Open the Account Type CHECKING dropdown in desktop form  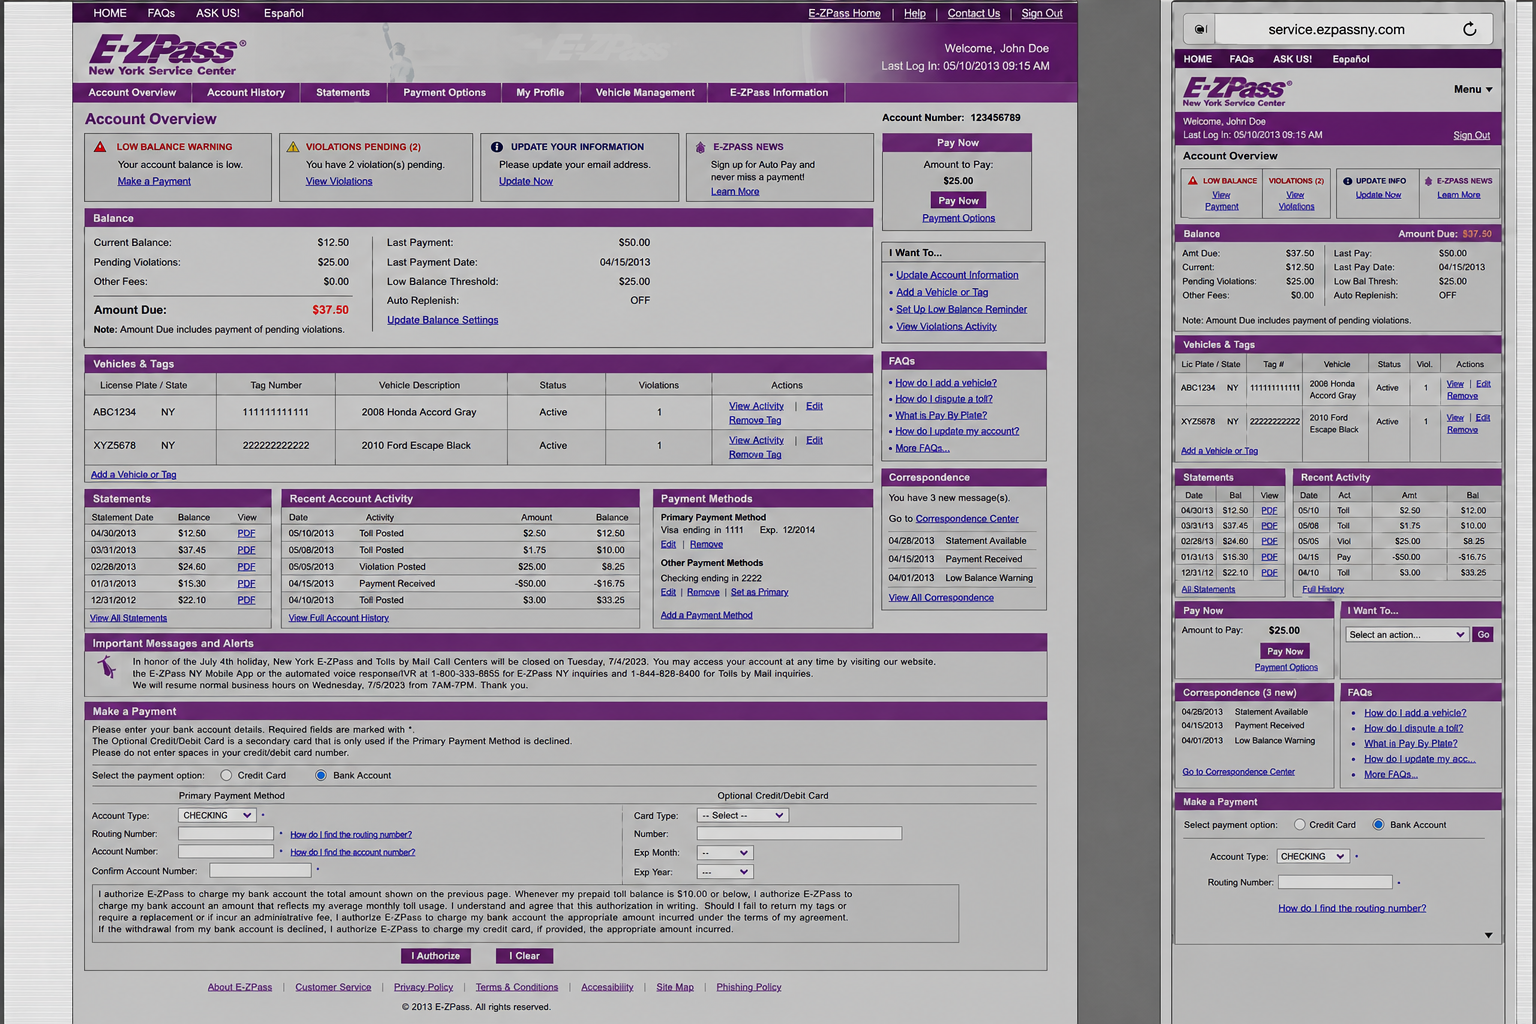217,816
